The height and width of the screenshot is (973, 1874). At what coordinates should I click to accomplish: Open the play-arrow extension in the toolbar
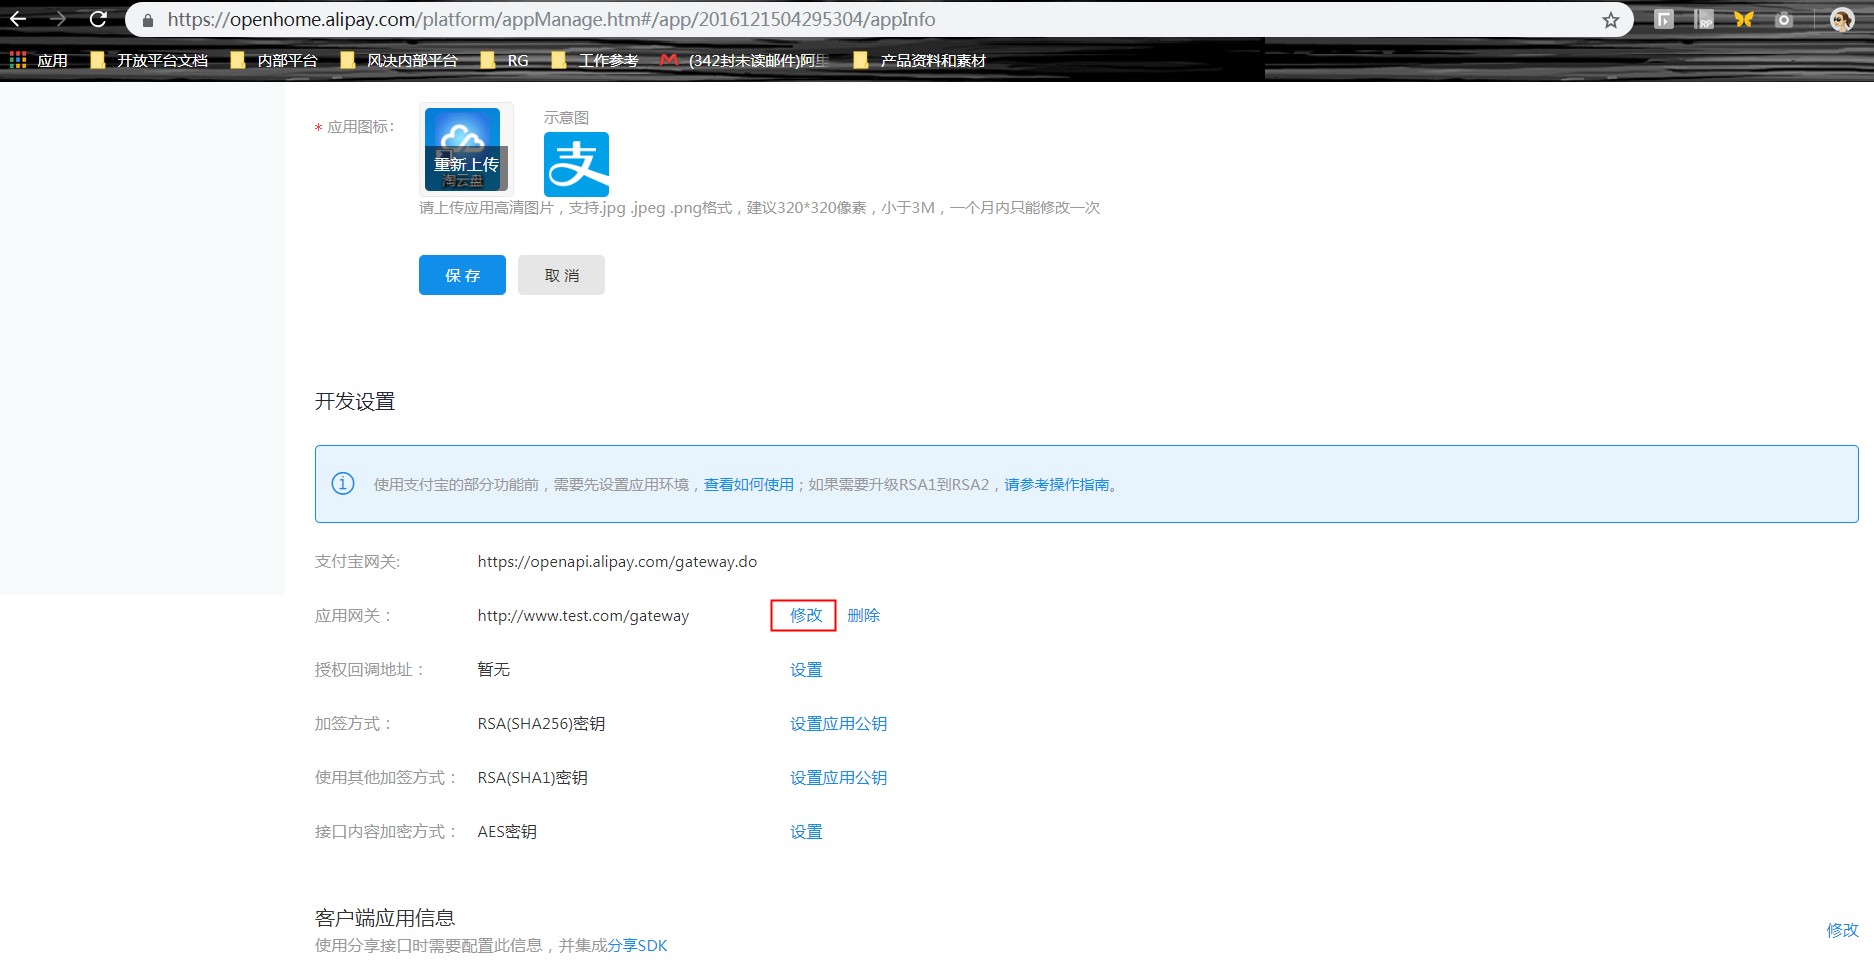click(x=1664, y=19)
